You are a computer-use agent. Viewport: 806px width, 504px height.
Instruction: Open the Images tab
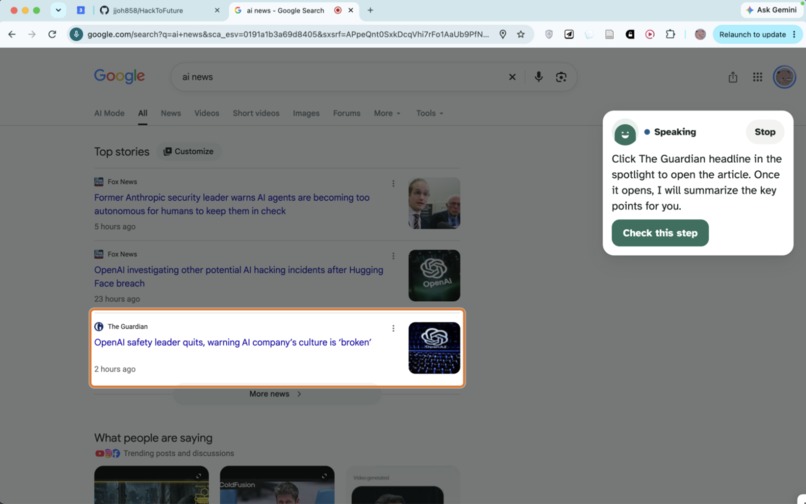[x=306, y=113]
